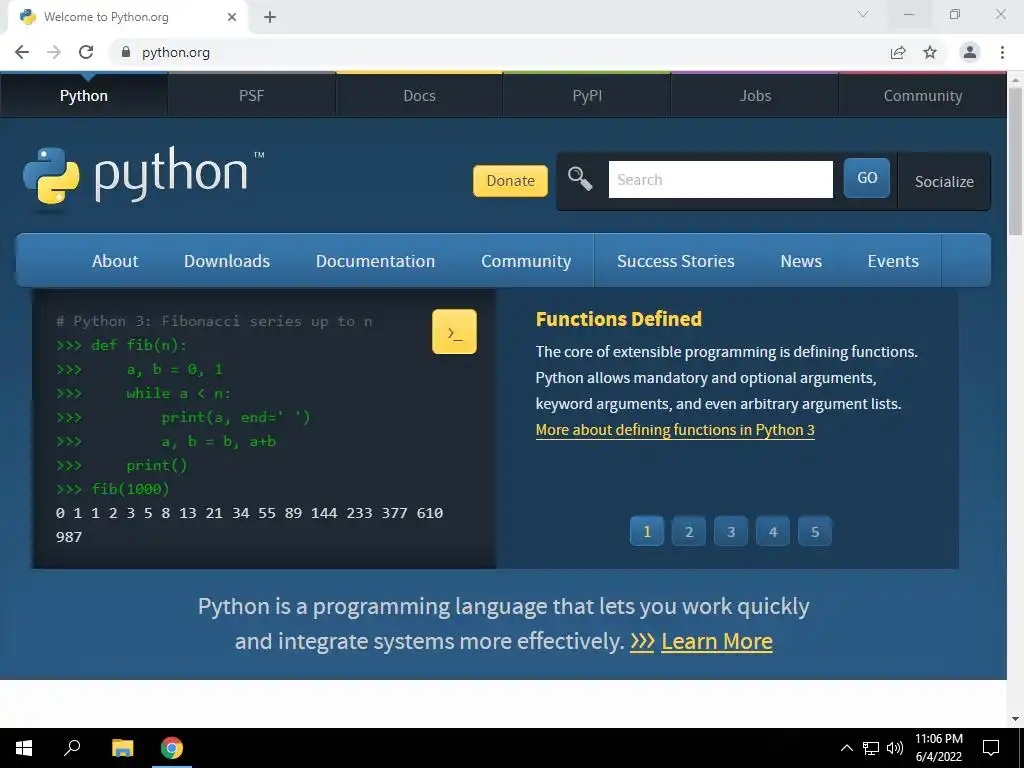Open File Explorer from taskbar

122,748
